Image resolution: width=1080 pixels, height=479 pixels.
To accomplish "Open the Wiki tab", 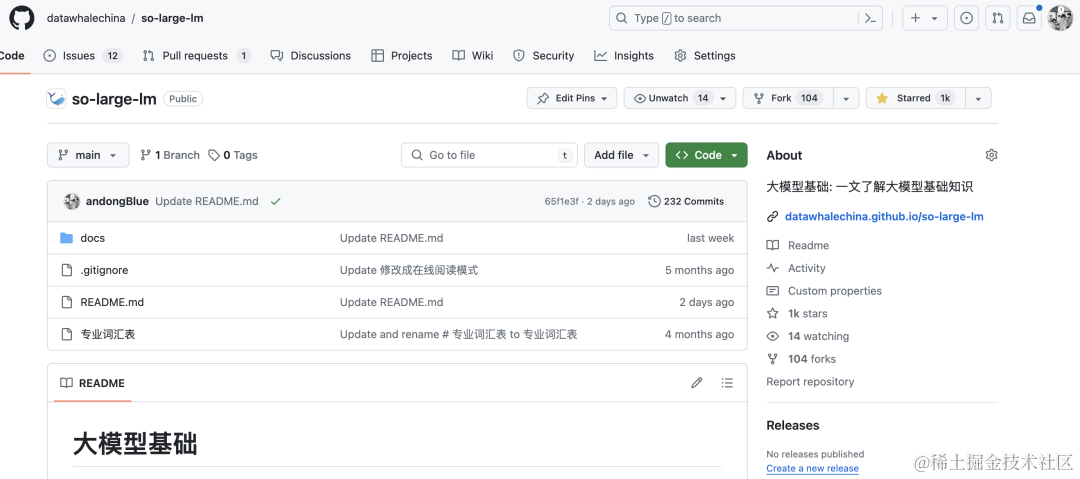I will (472, 56).
